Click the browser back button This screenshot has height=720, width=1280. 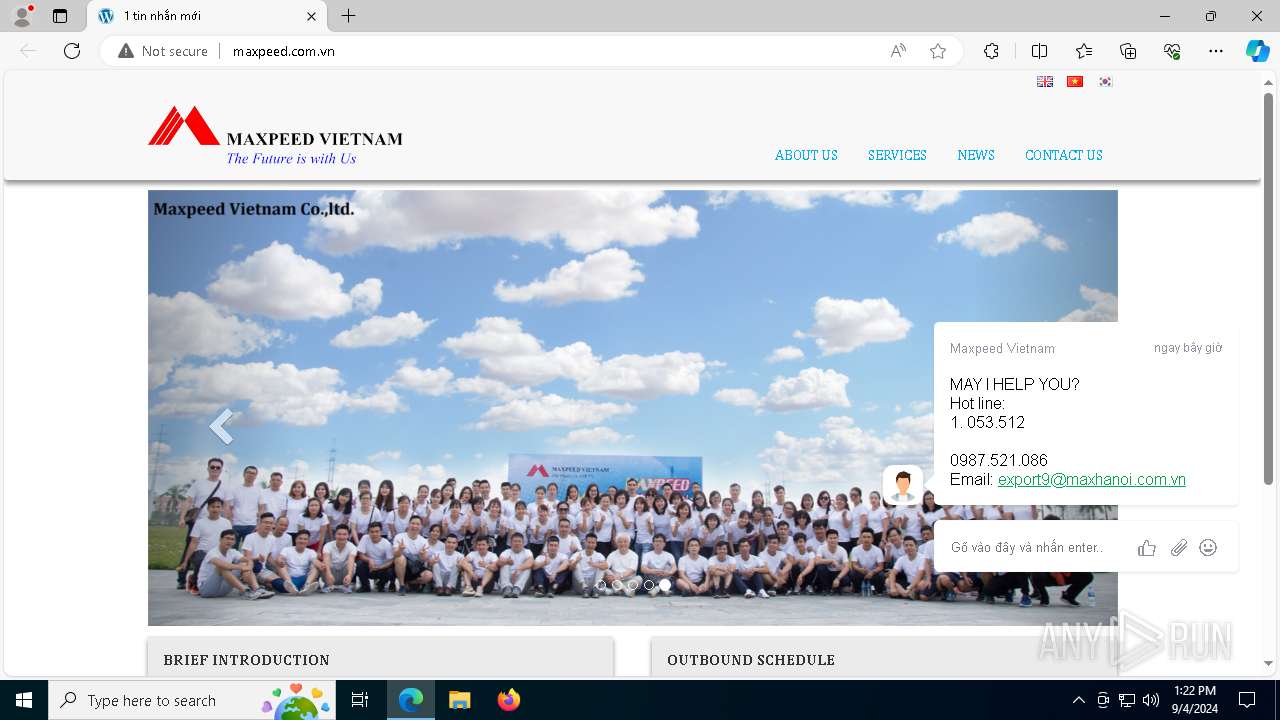coord(28,51)
